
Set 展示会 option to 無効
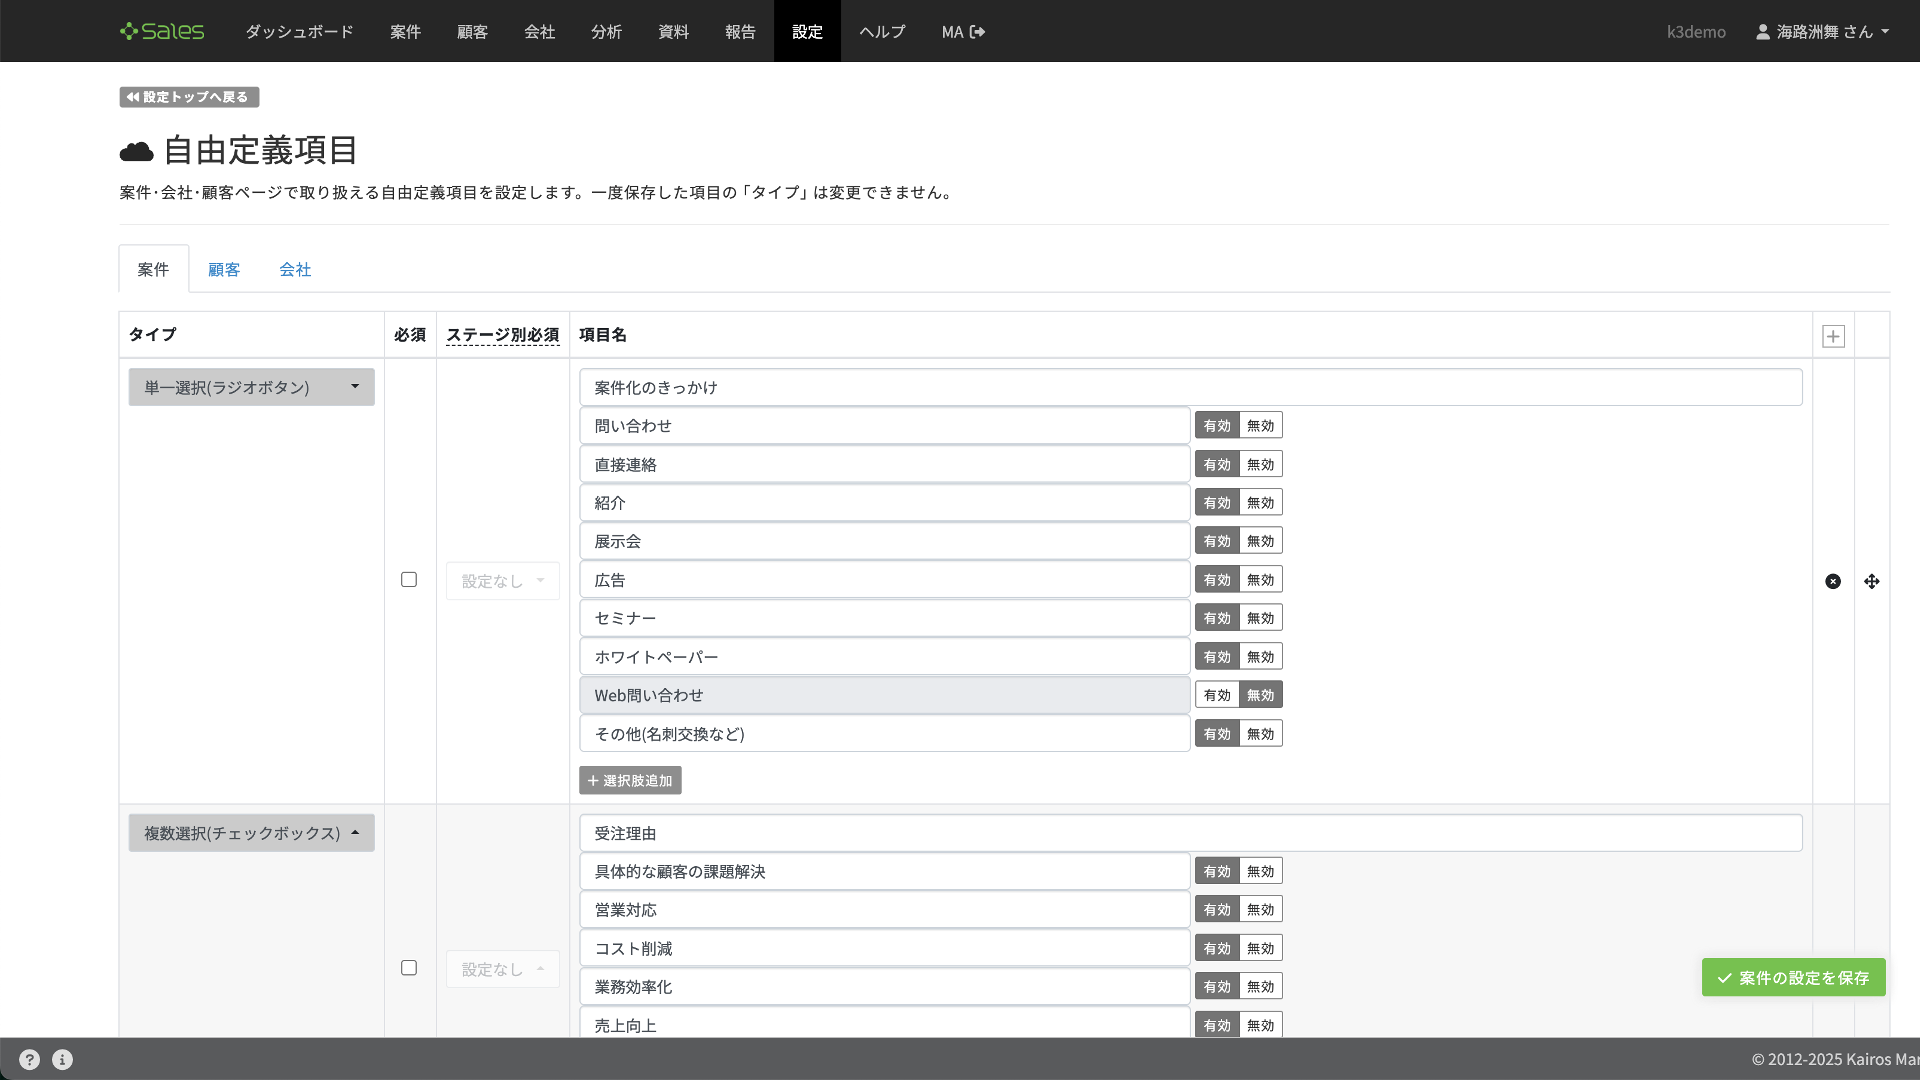tap(1260, 541)
